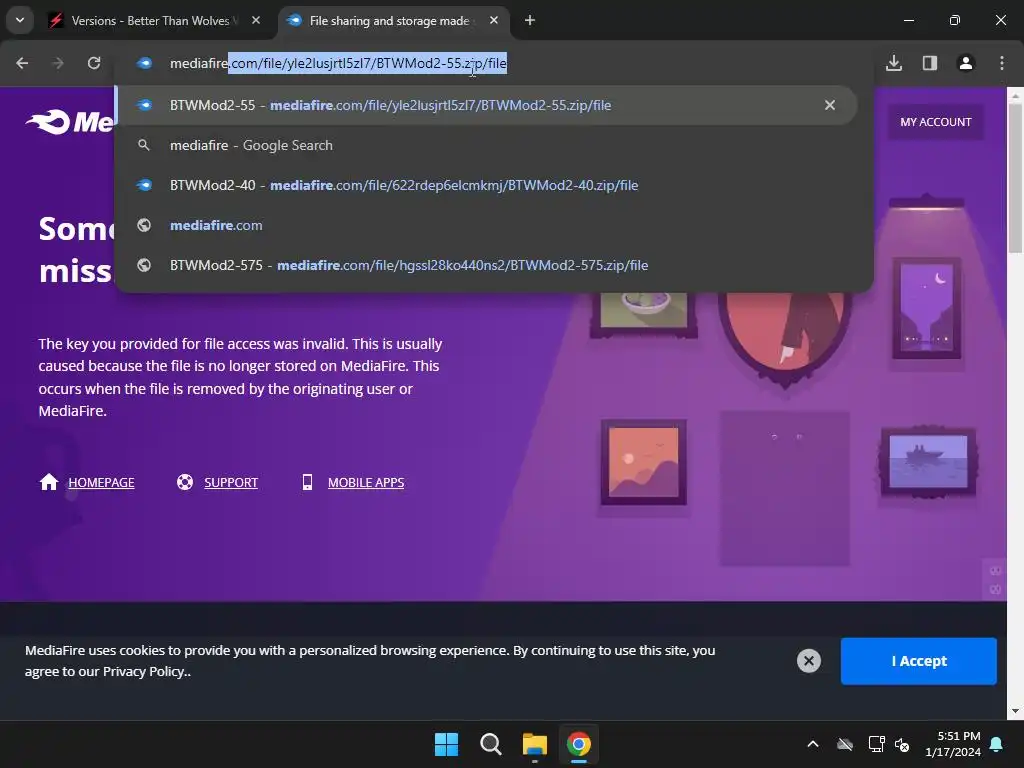Screen dimensions: 1024x768
Task: Click the muted volume tray icon
Action: [903, 744]
